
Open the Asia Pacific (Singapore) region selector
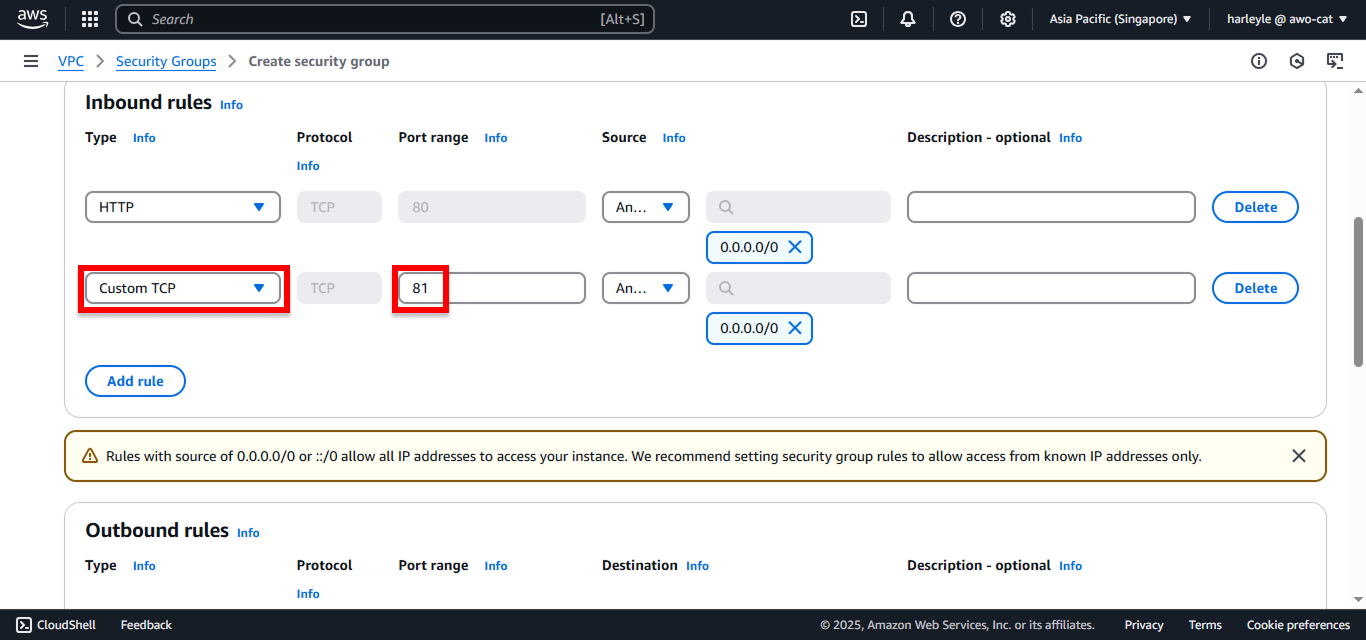coord(1120,19)
